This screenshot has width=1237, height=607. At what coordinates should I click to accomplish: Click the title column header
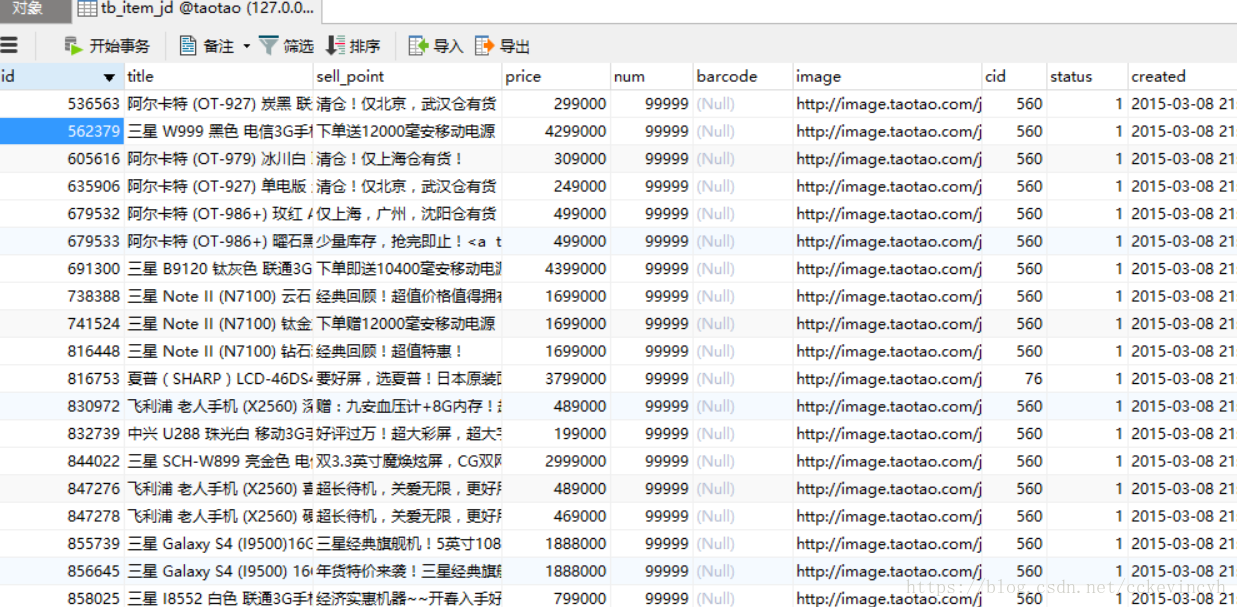218,76
